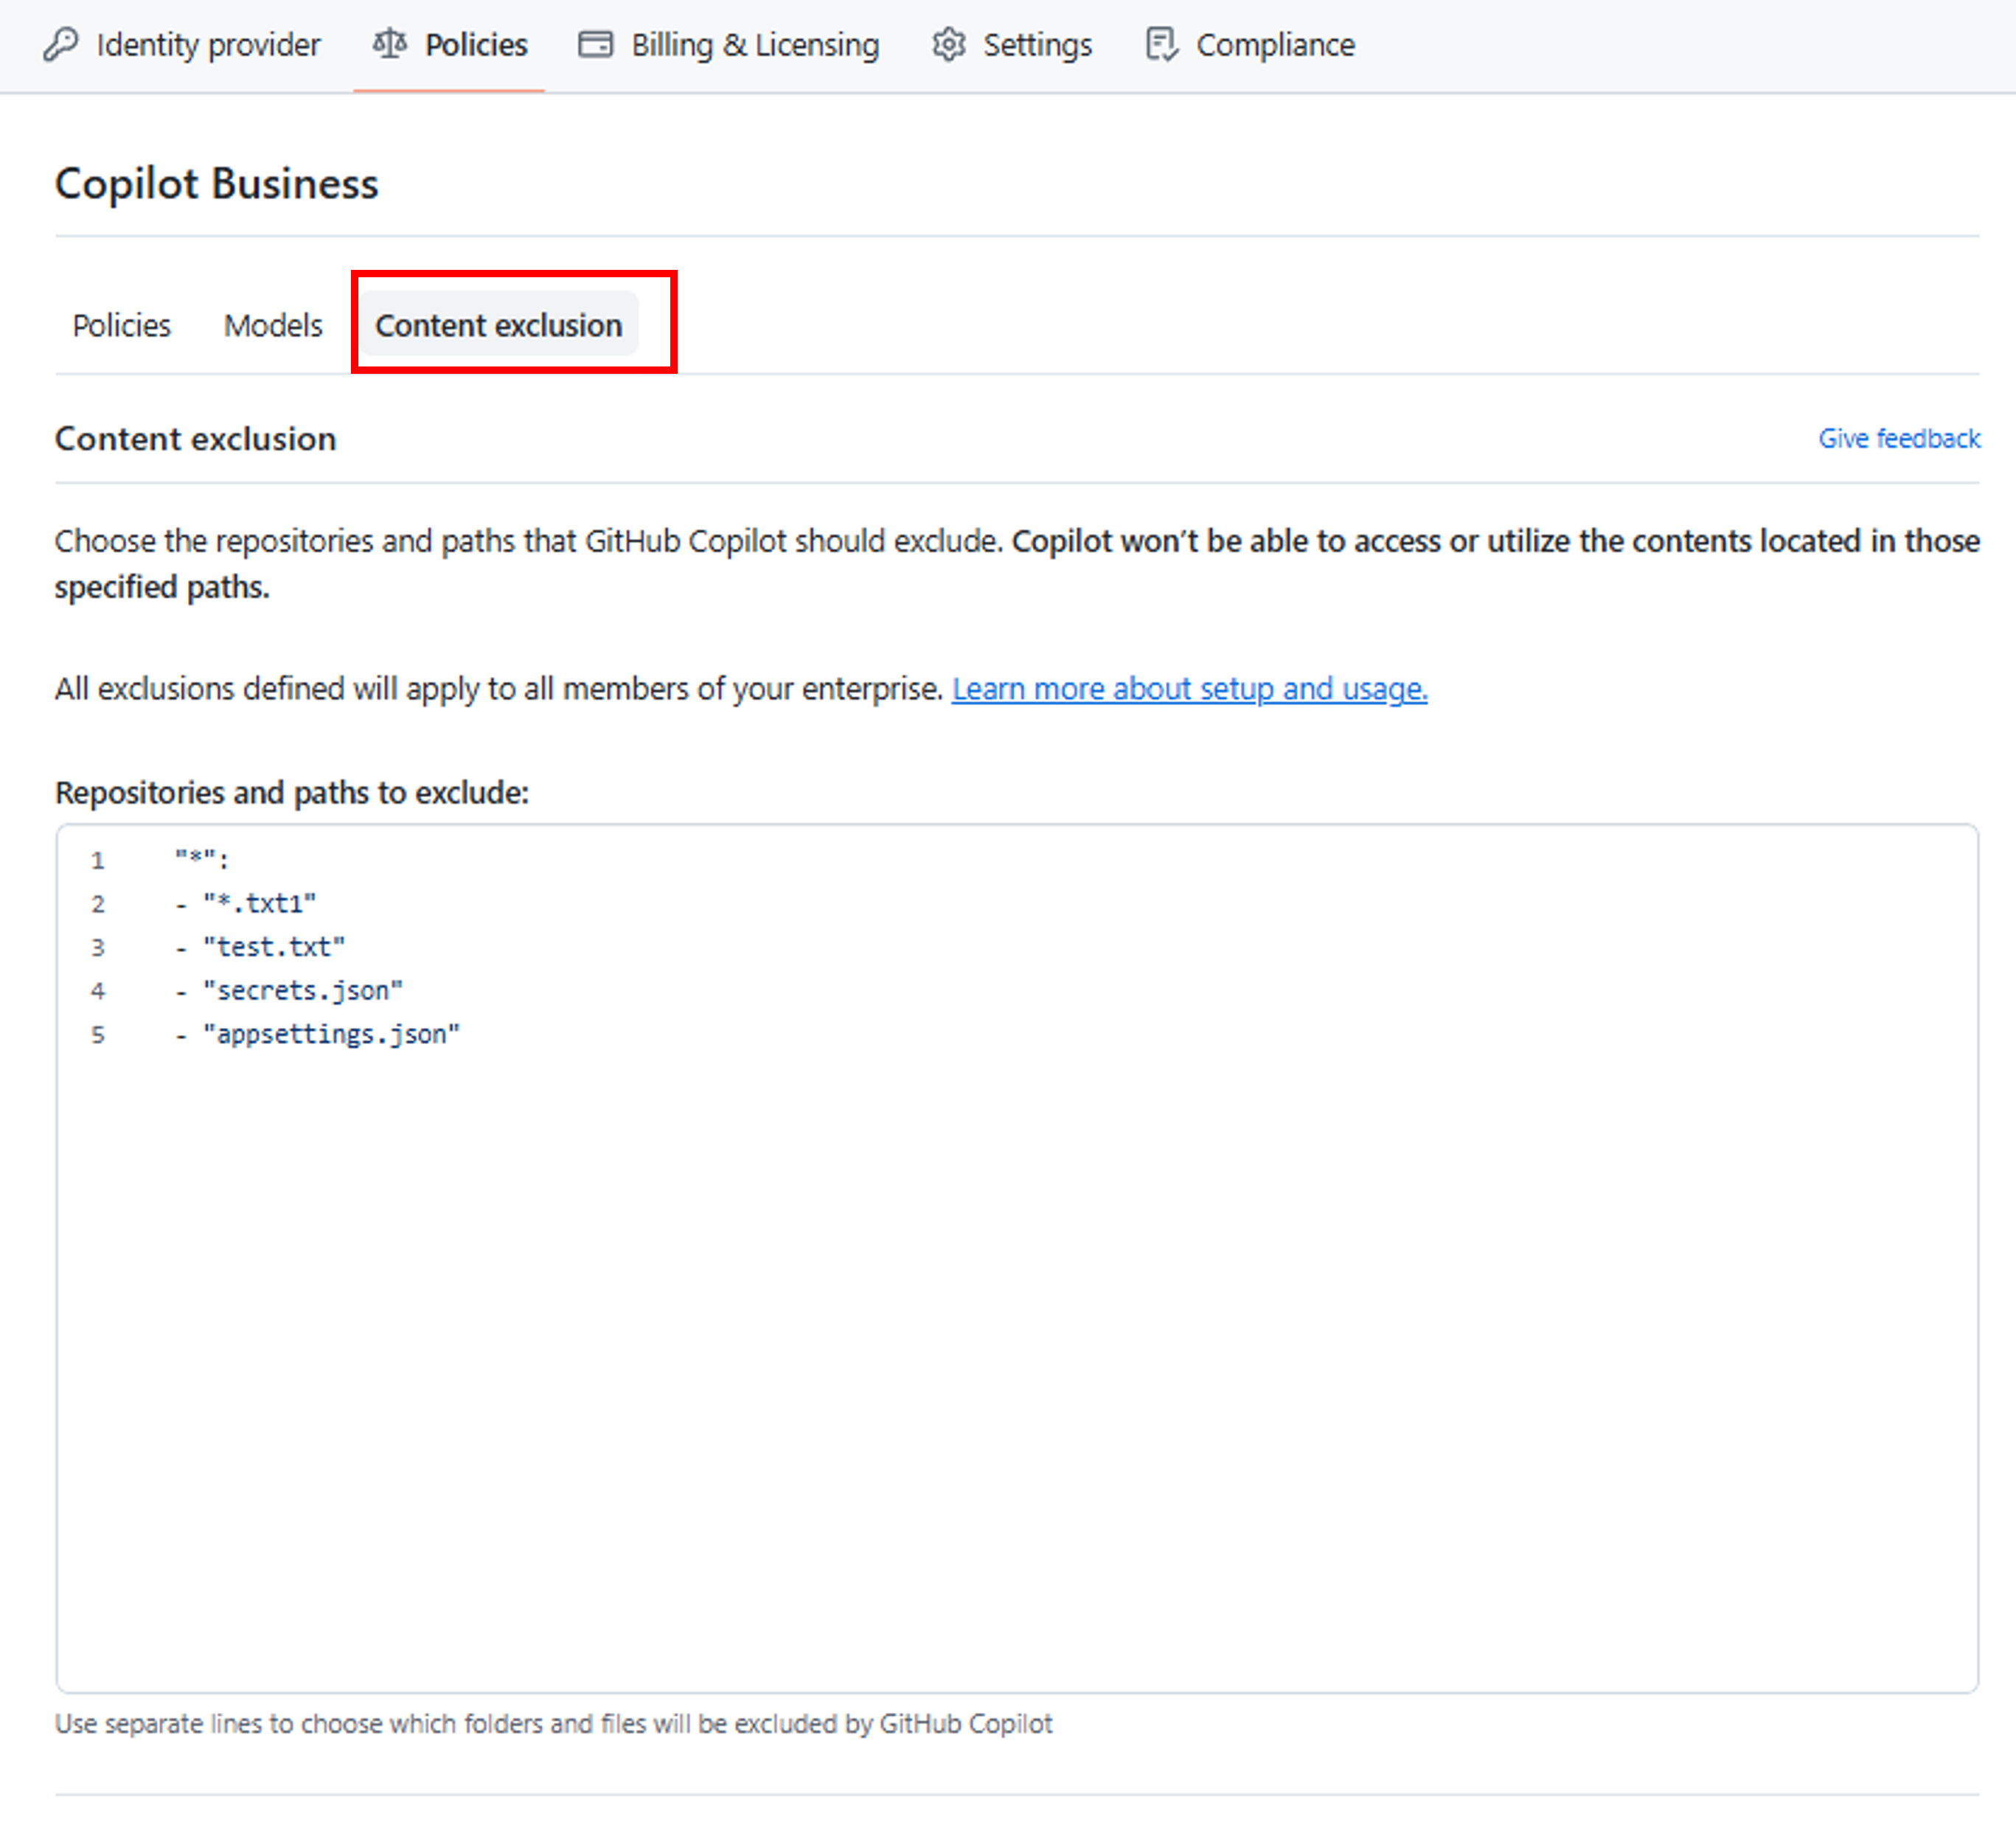Open Learn more about setup and usage link

click(x=1189, y=689)
